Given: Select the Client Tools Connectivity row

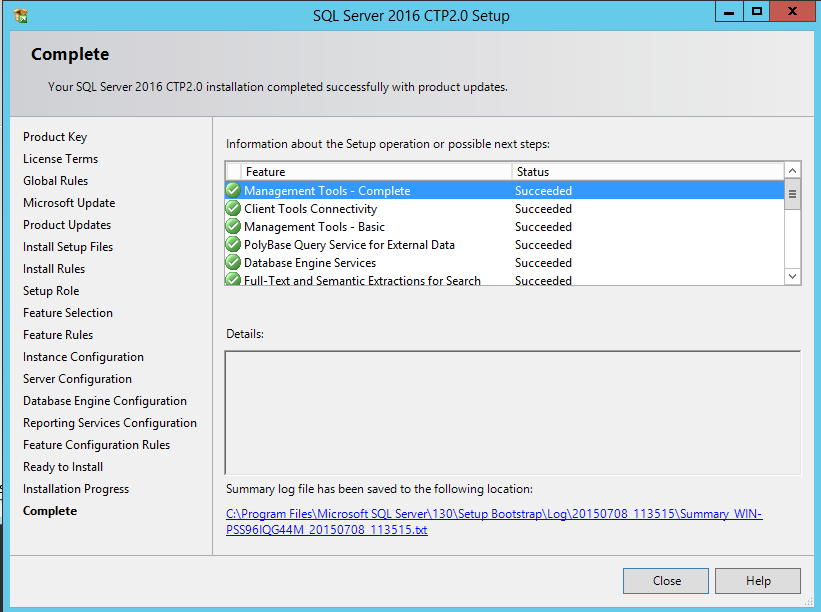Looking at the screenshot, I should 505,208.
